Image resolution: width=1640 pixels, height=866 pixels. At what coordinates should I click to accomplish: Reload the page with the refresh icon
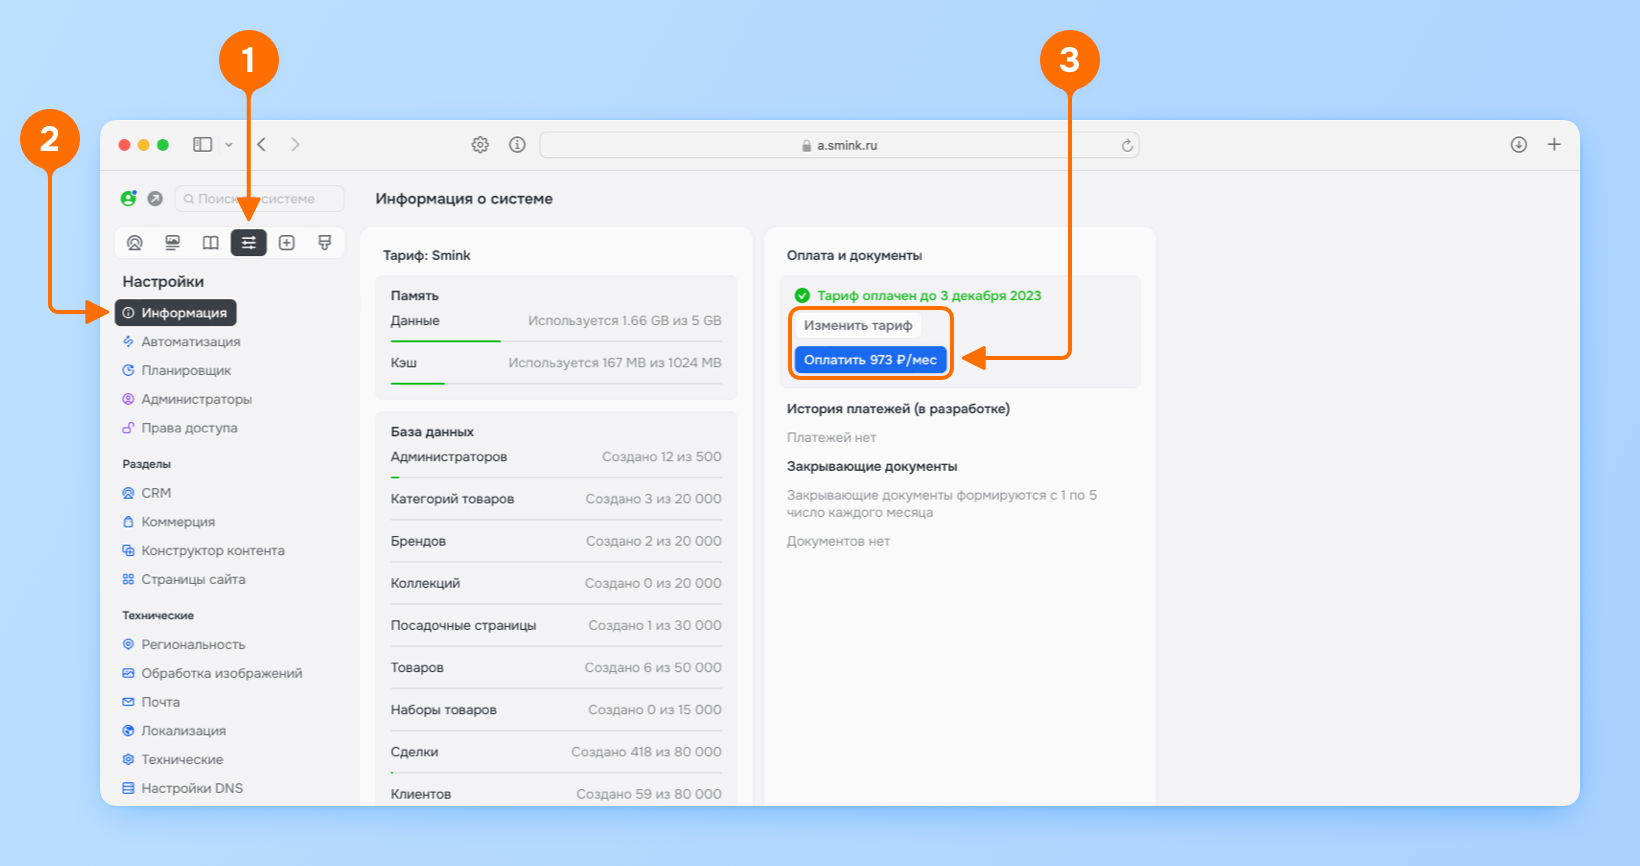tap(1127, 145)
